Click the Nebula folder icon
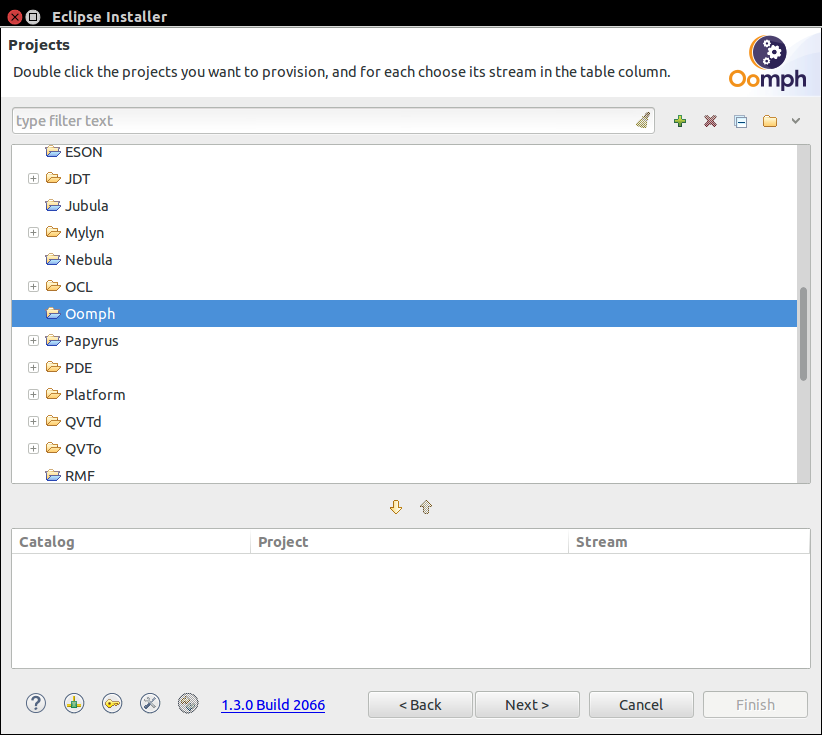 pyautogui.click(x=53, y=259)
